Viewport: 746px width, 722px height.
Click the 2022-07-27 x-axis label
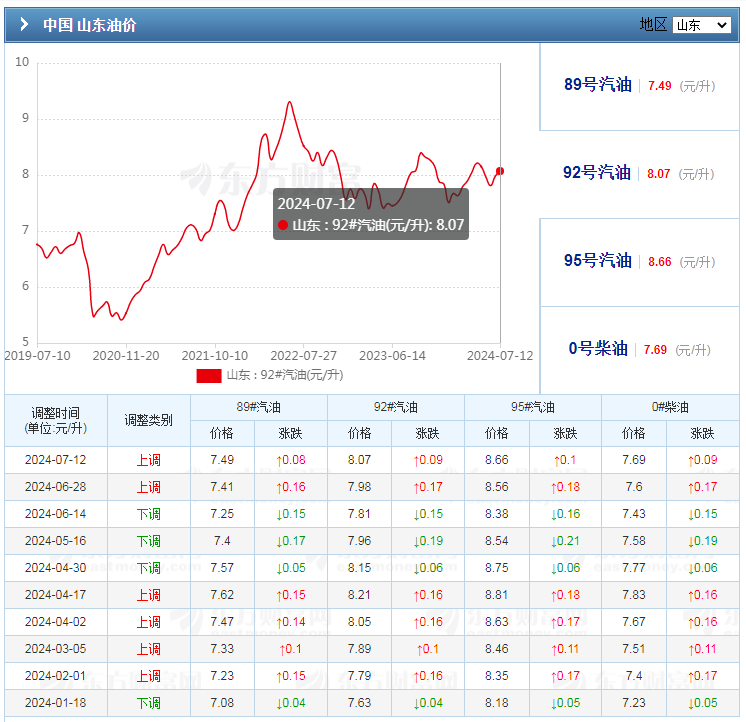click(x=303, y=355)
